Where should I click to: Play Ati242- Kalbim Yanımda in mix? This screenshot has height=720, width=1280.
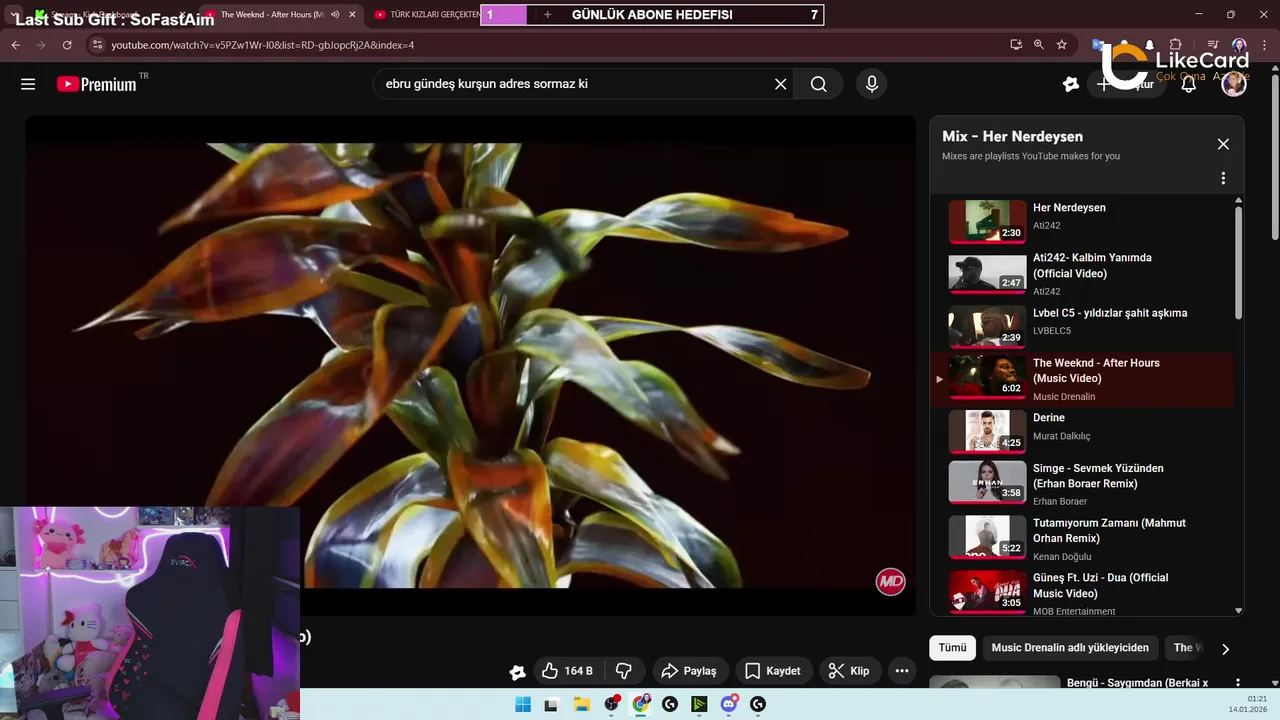coord(1082,274)
